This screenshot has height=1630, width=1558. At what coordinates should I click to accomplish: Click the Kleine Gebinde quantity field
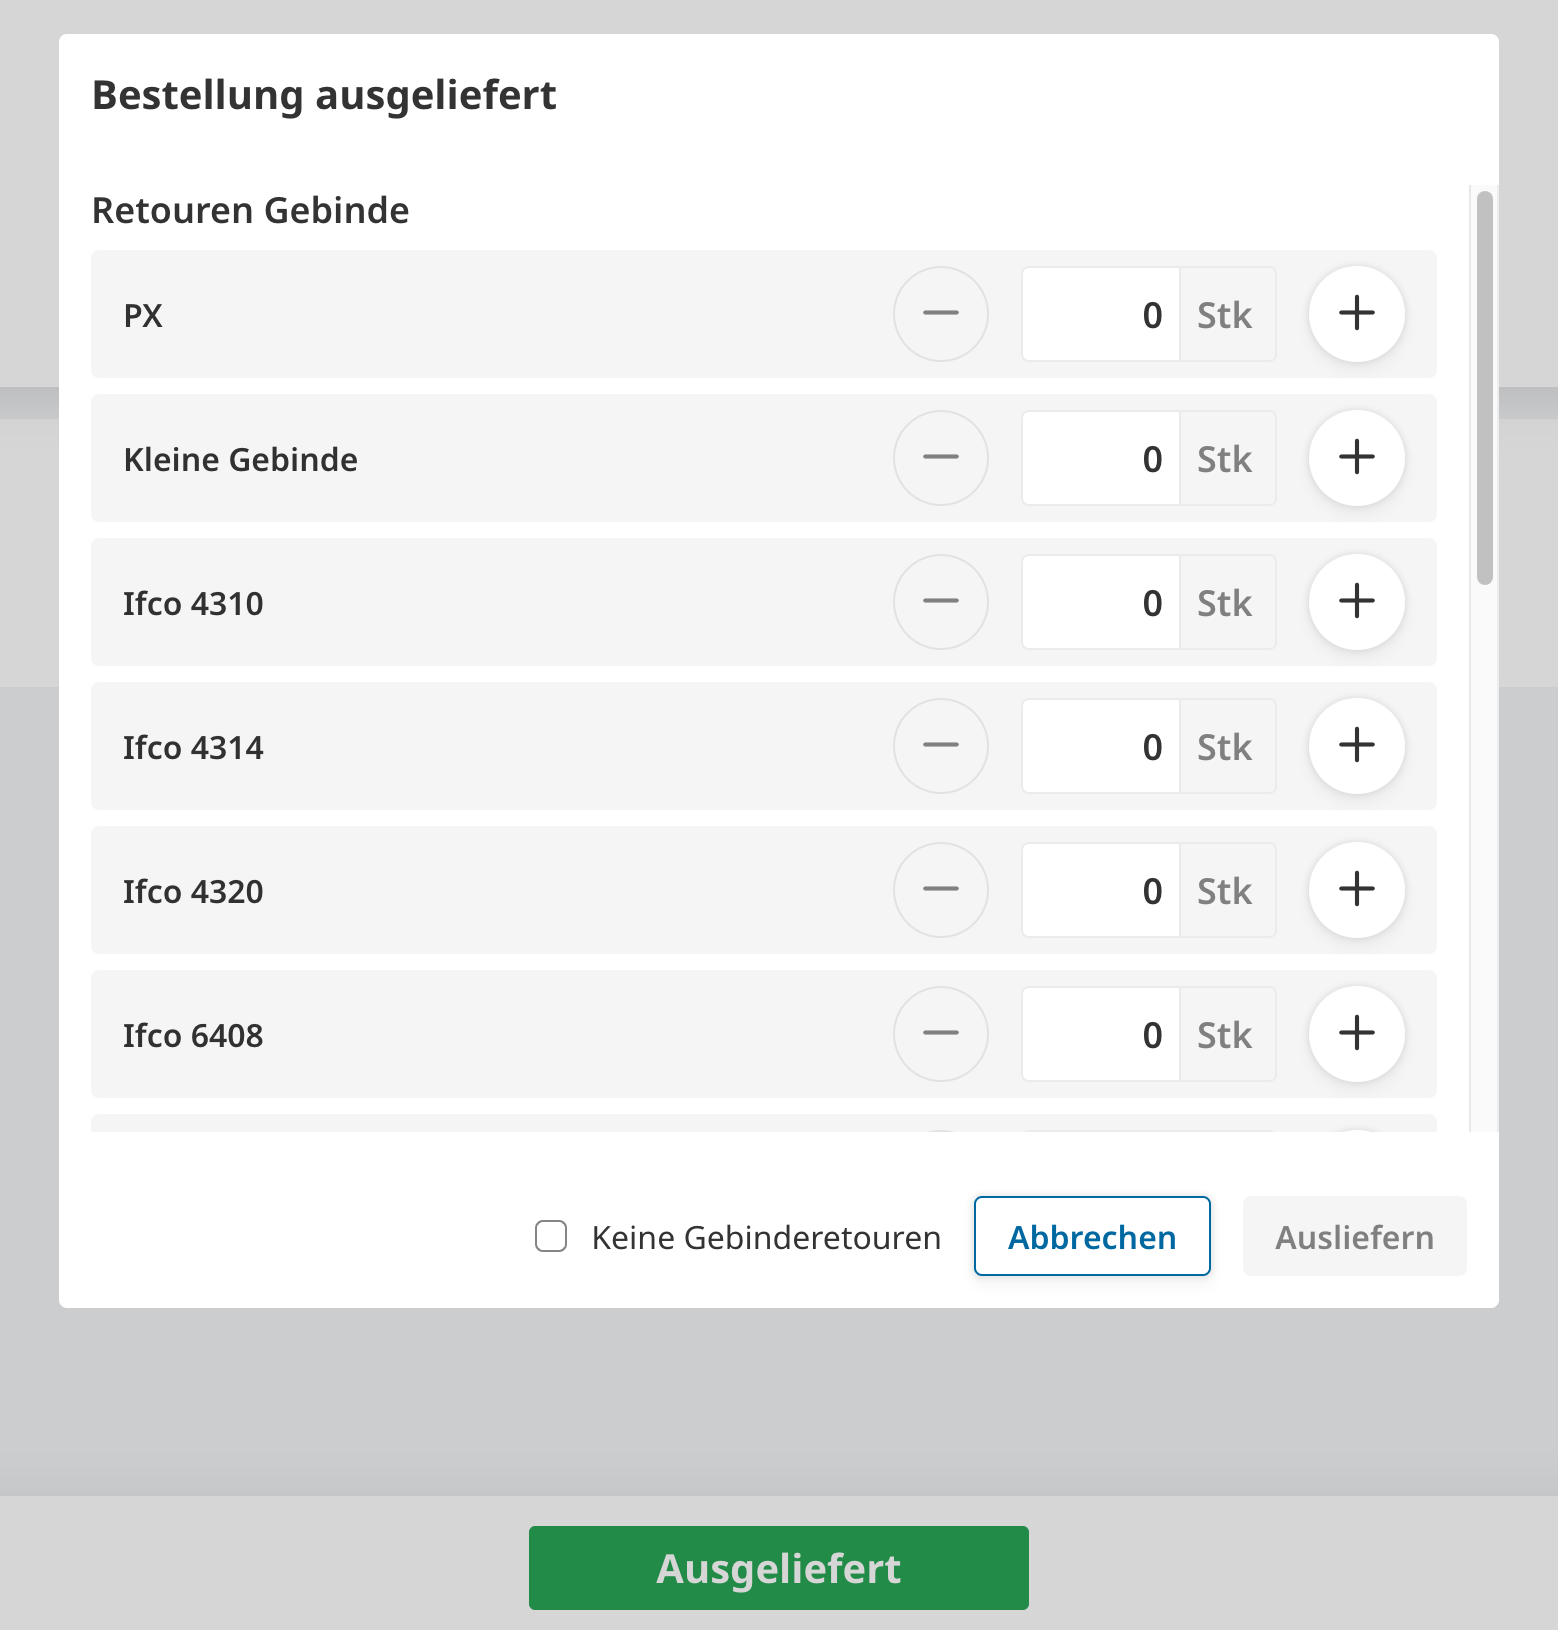[1101, 458]
